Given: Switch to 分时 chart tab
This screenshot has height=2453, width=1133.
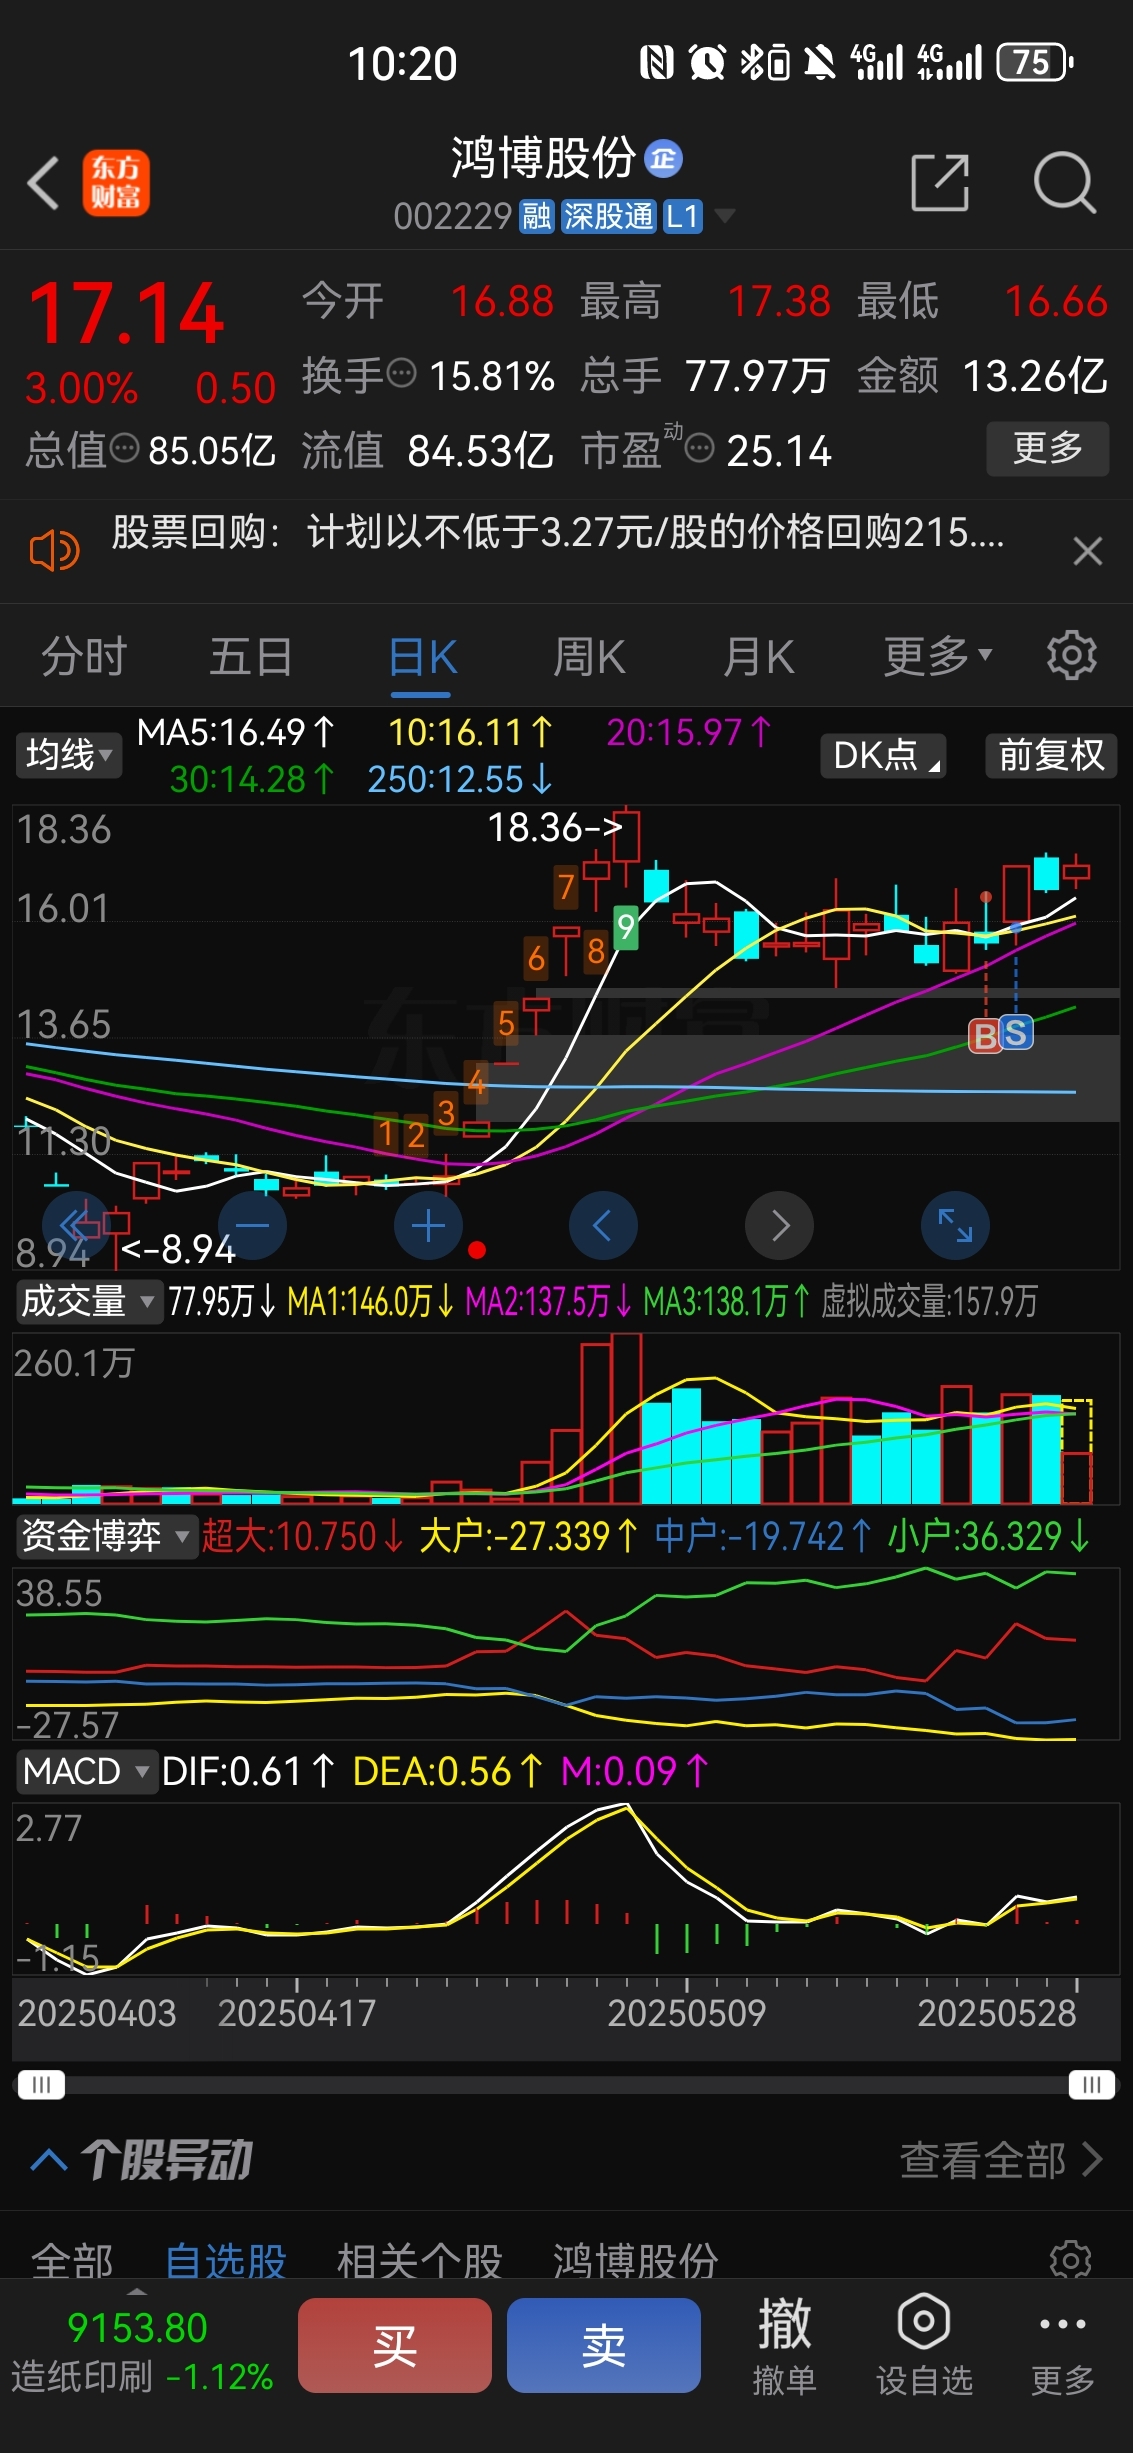Looking at the screenshot, I should [84, 657].
